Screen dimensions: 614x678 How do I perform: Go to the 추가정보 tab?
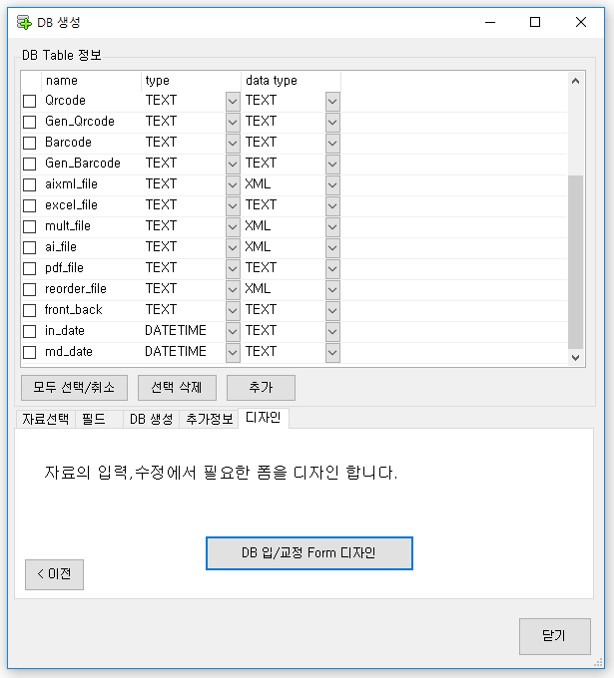(x=209, y=420)
